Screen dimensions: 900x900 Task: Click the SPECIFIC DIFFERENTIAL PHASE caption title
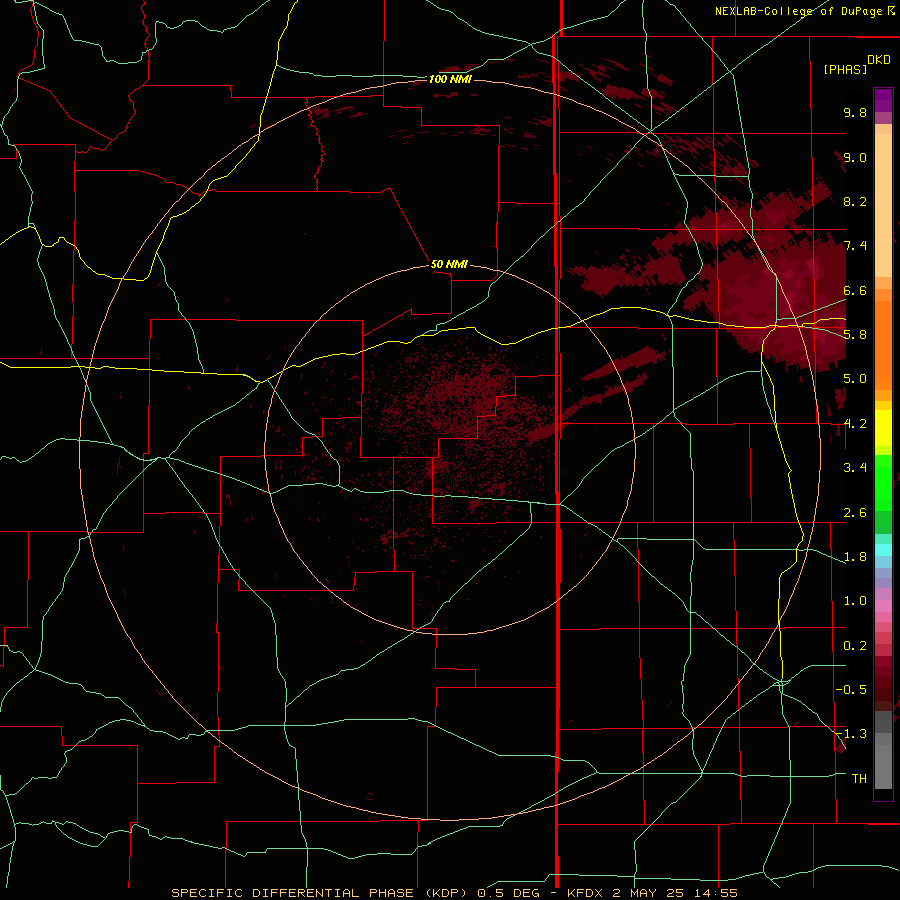click(x=292, y=893)
